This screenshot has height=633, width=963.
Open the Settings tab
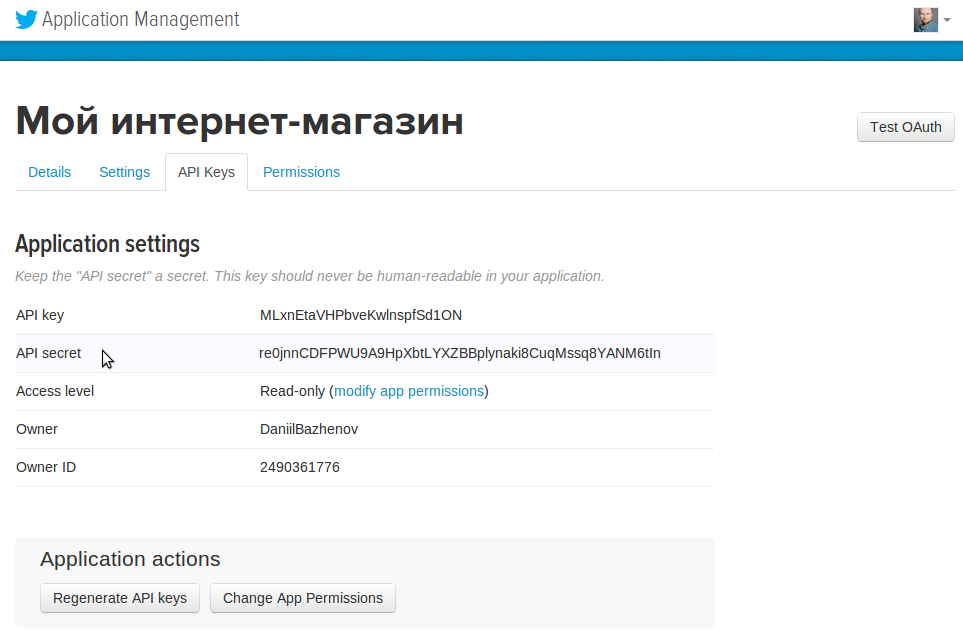(x=124, y=172)
